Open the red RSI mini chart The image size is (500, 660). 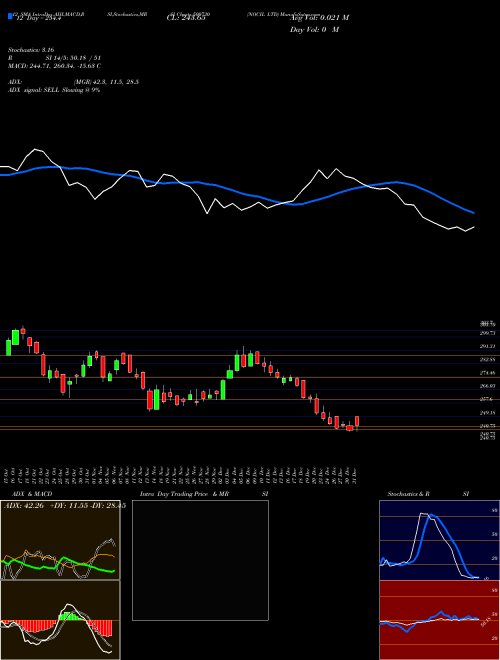click(x=439, y=620)
